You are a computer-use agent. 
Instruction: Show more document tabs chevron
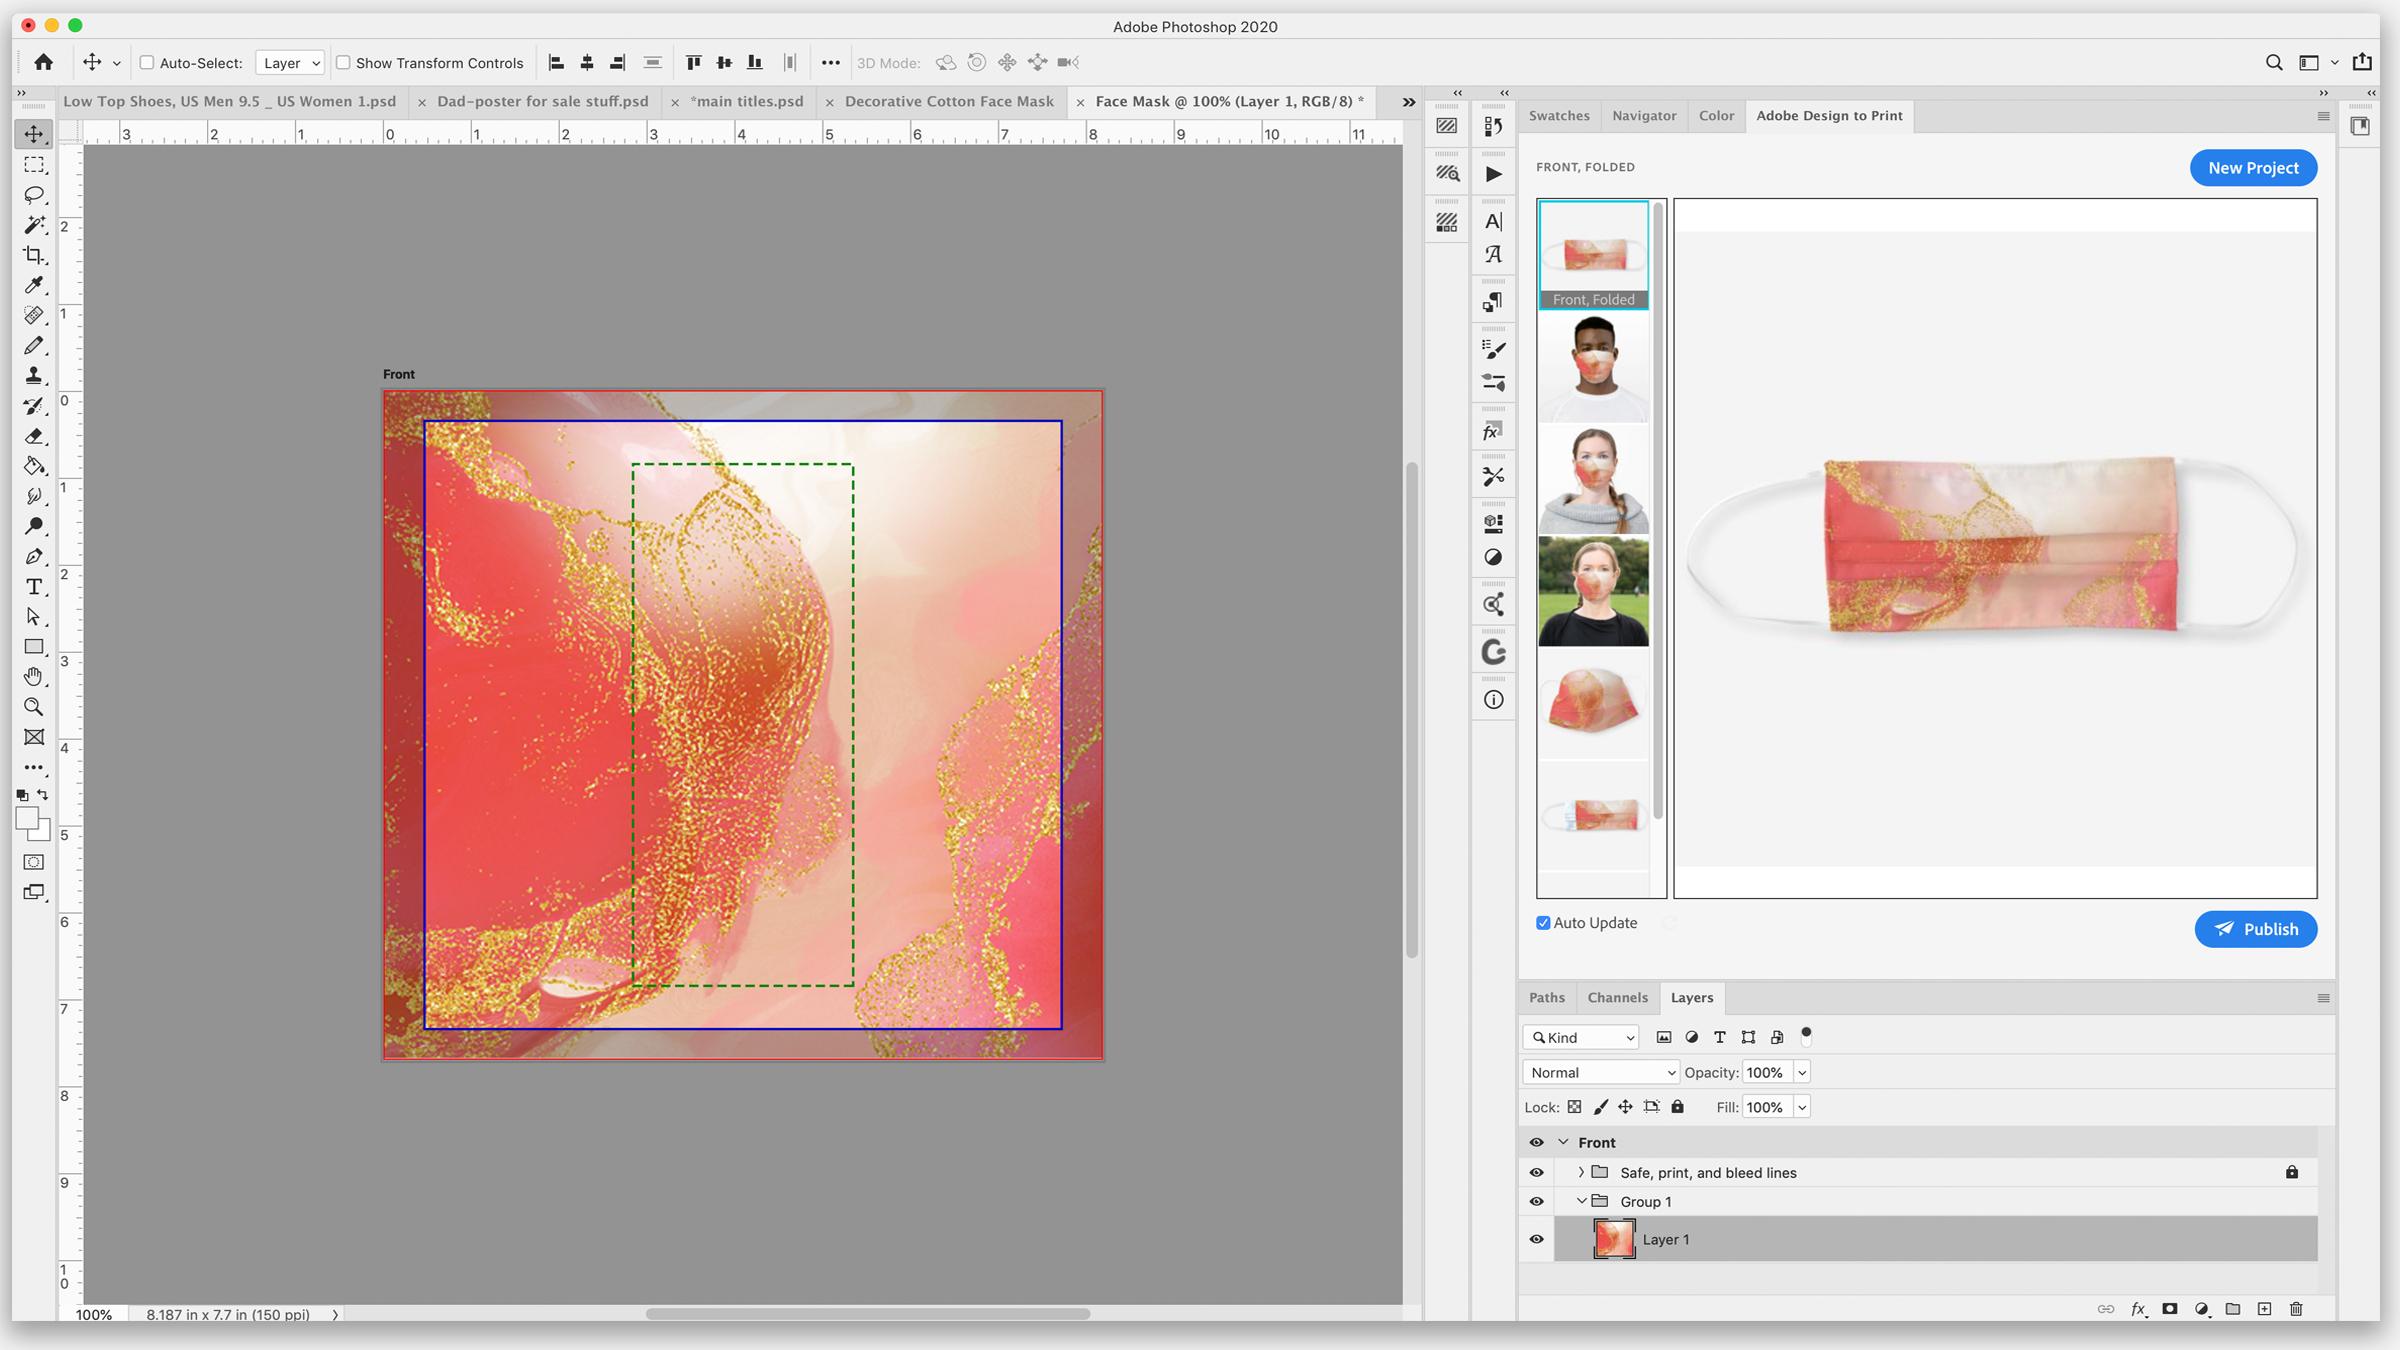point(1409,102)
